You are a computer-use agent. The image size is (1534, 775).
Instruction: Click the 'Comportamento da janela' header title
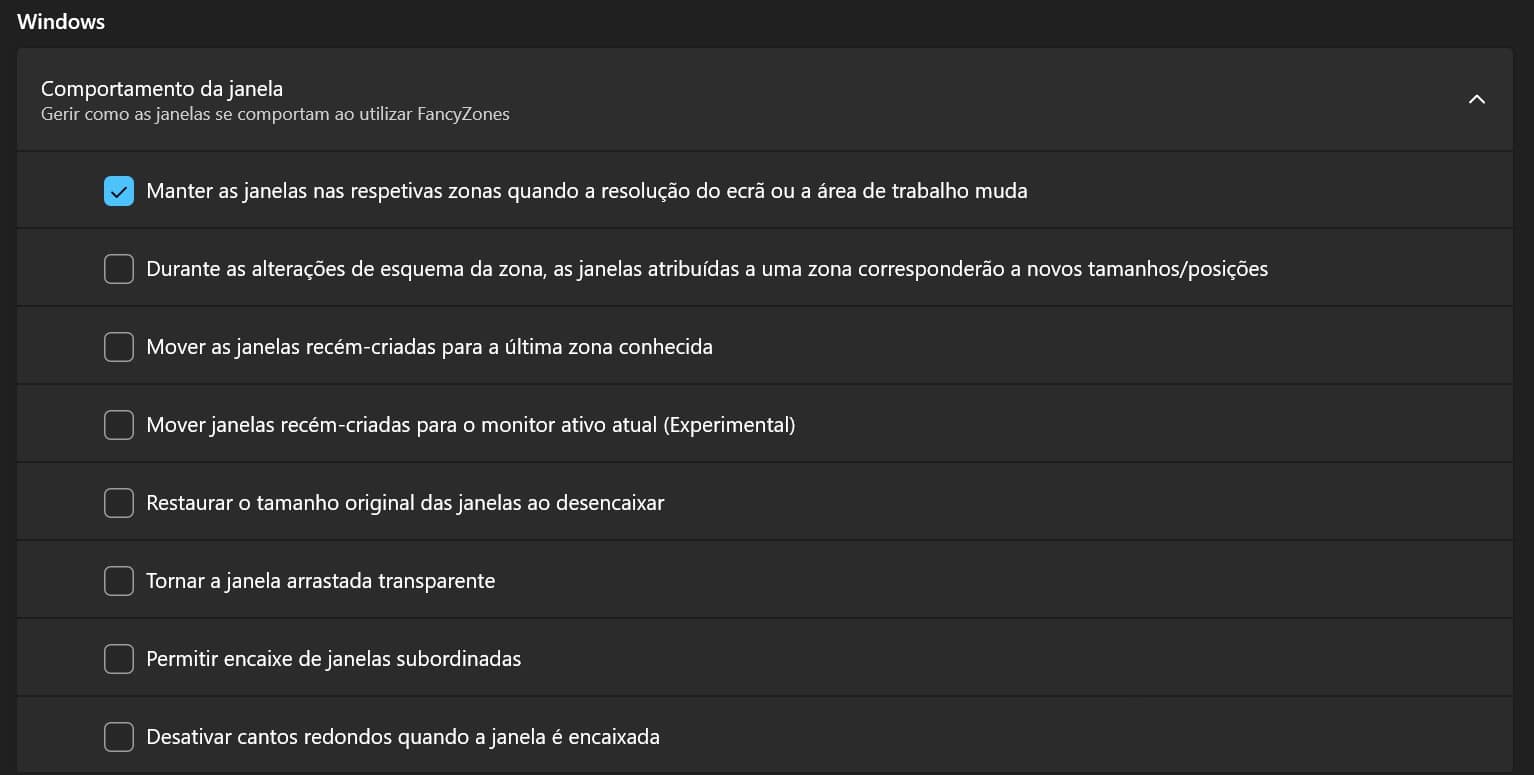(x=162, y=89)
